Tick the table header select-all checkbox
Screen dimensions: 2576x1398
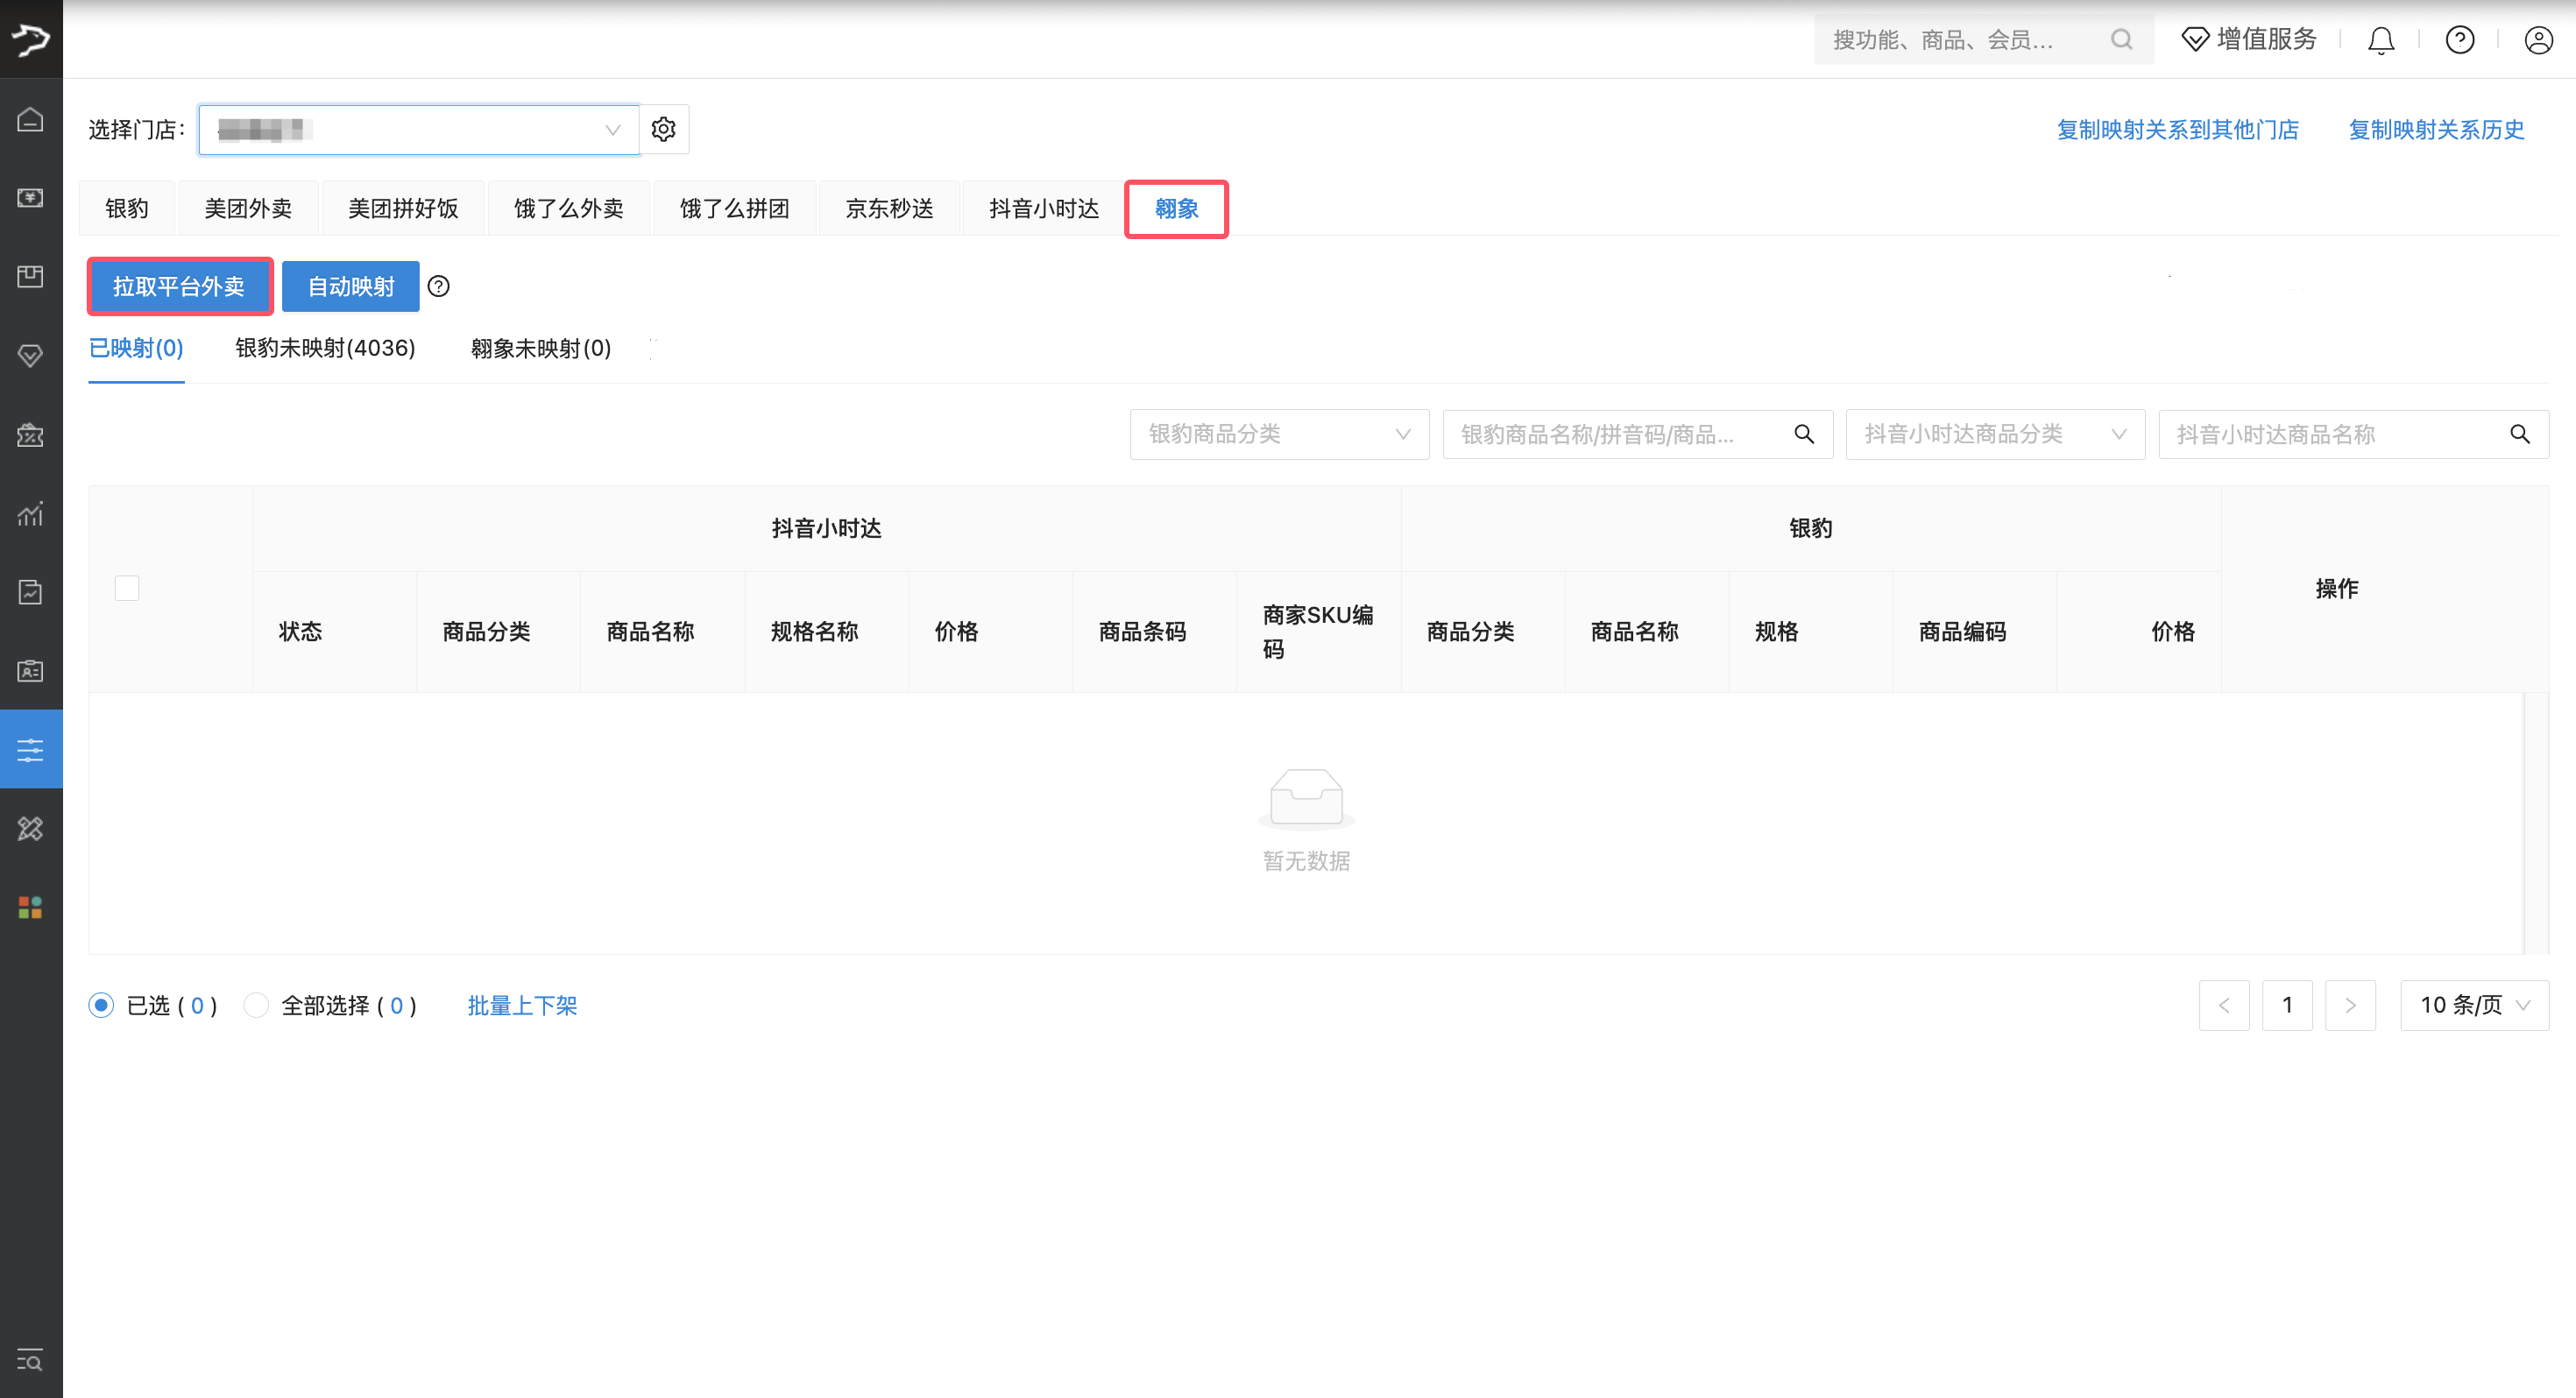tap(127, 588)
